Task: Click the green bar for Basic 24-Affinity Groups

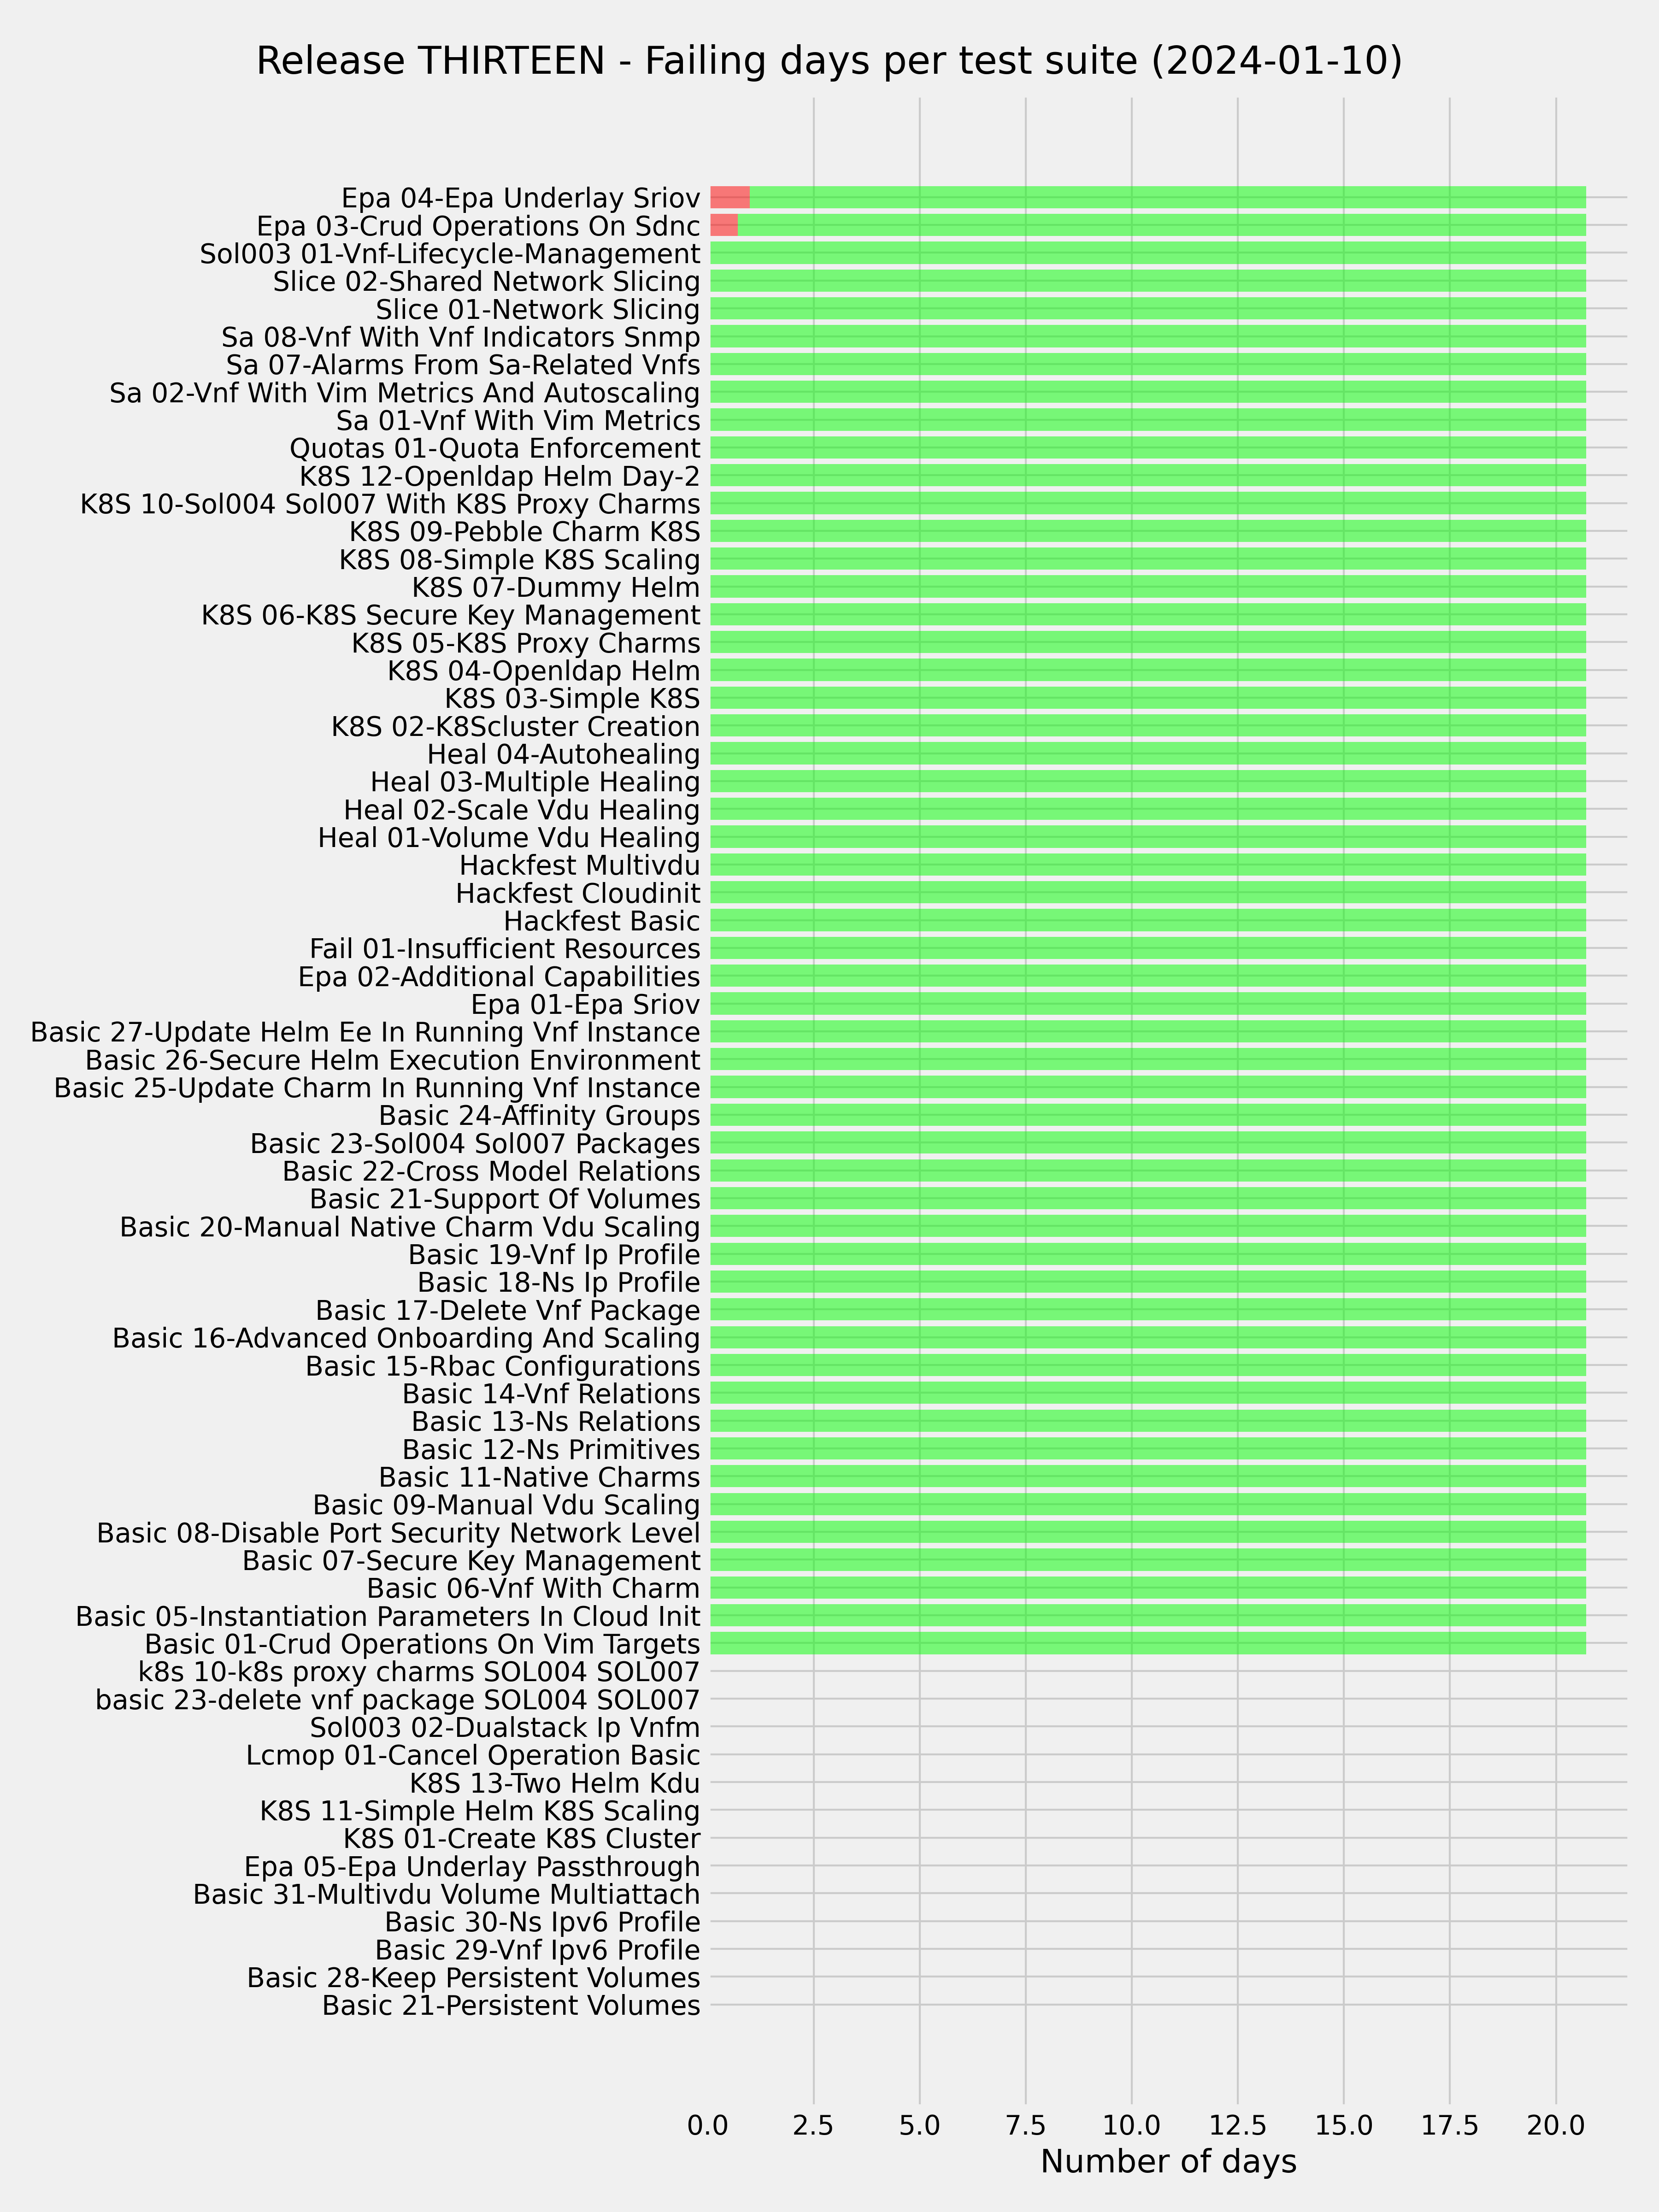Action: point(1148,1115)
